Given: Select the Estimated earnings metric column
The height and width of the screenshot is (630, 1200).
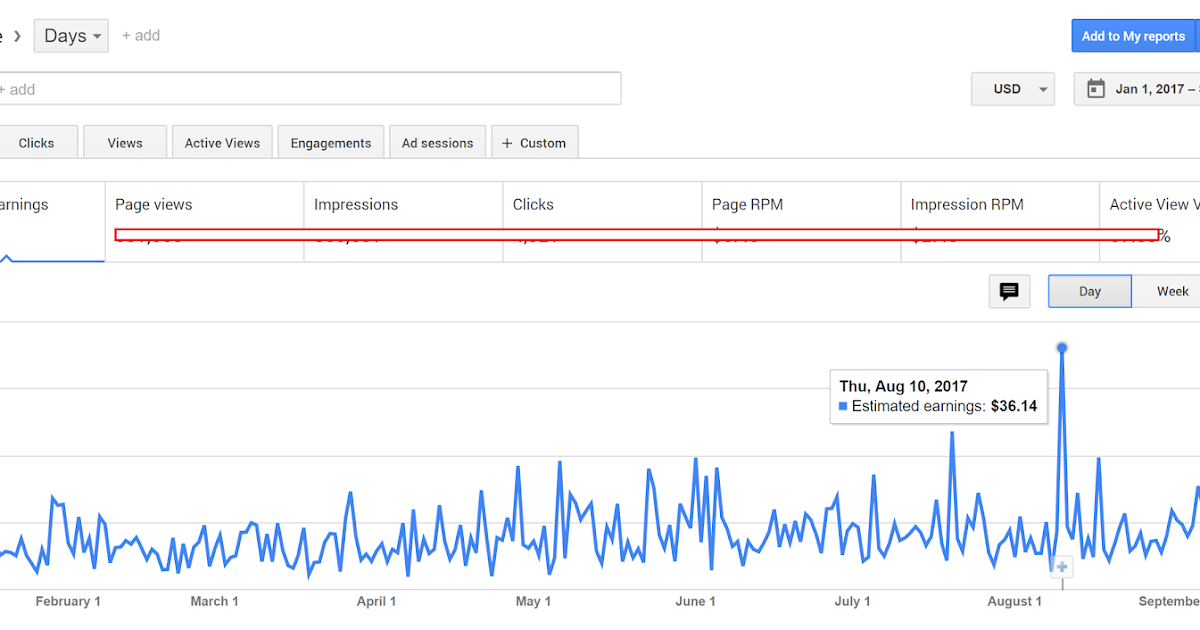Looking at the screenshot, I should 52,222.
